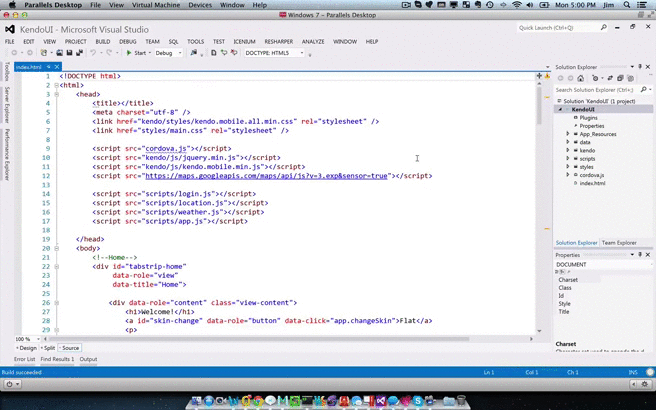Open the FILE menu in Visual Studio
Image resolution: width=656 pixels, height=410 pixels.
click(10, 41)
